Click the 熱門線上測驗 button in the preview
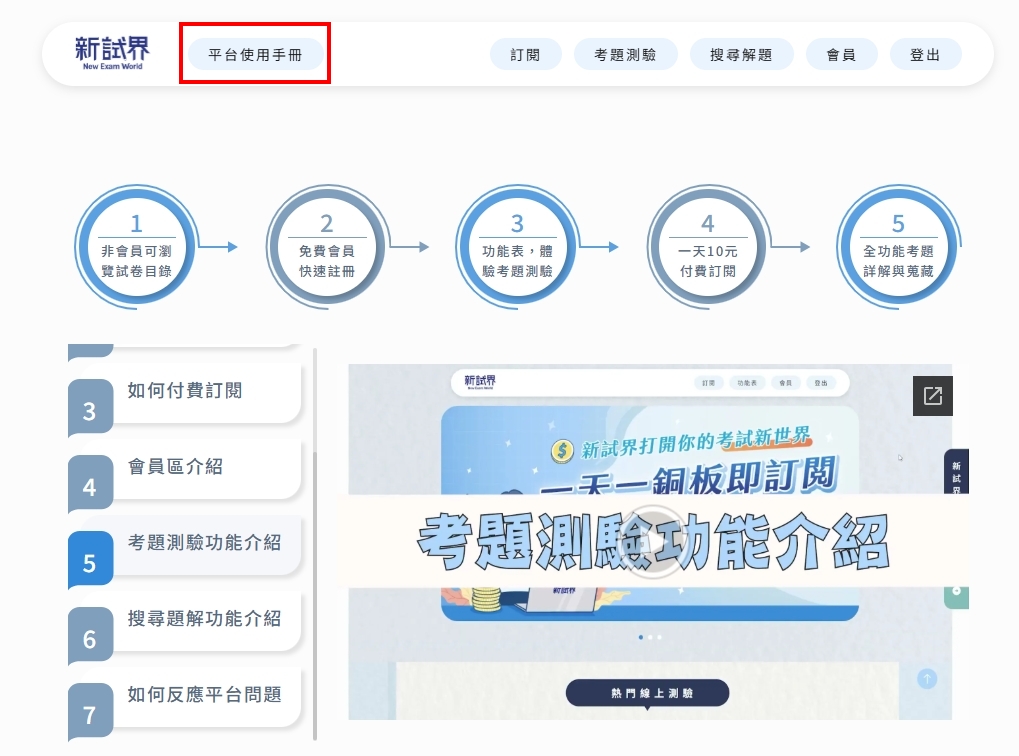 click(647, 692)
